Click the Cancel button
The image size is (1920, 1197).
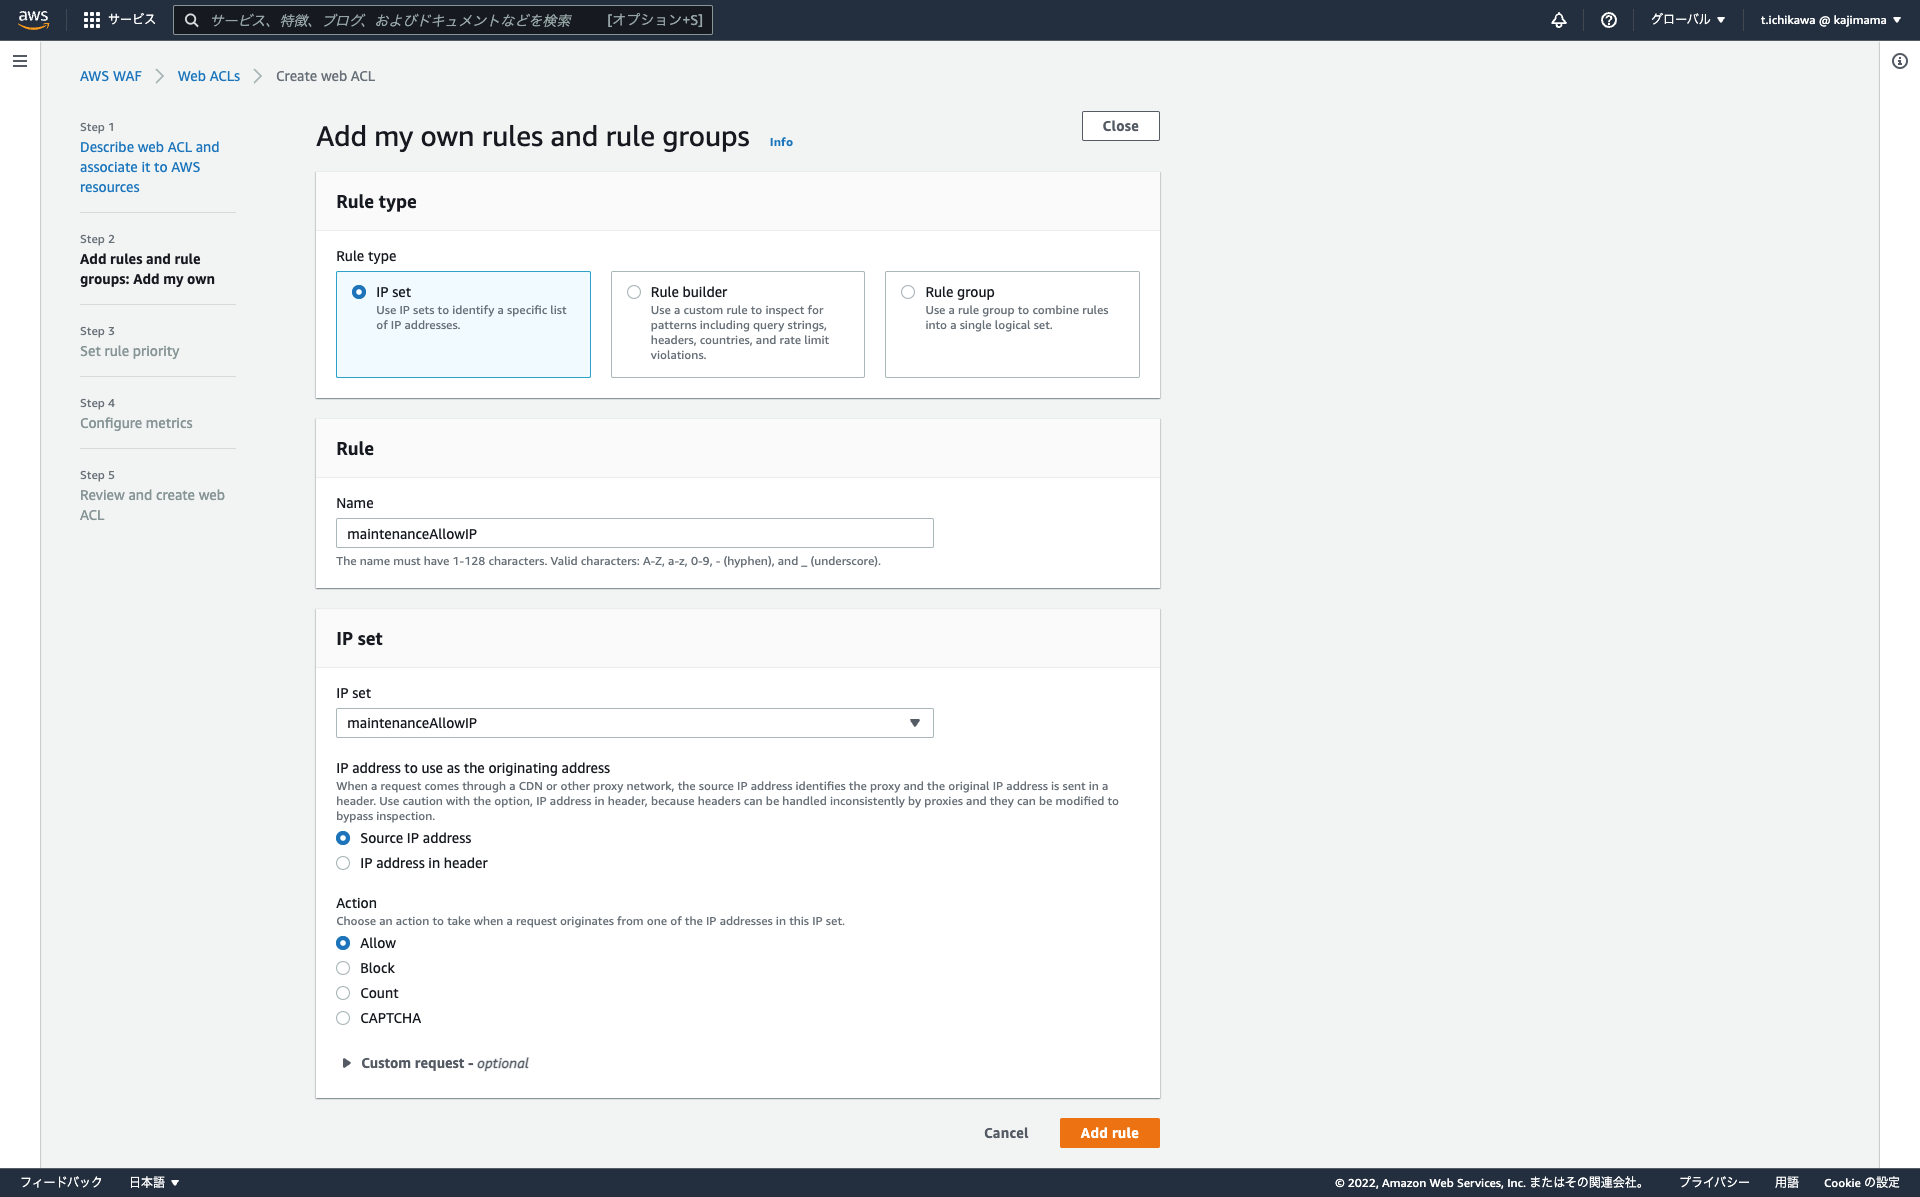1006,1133
